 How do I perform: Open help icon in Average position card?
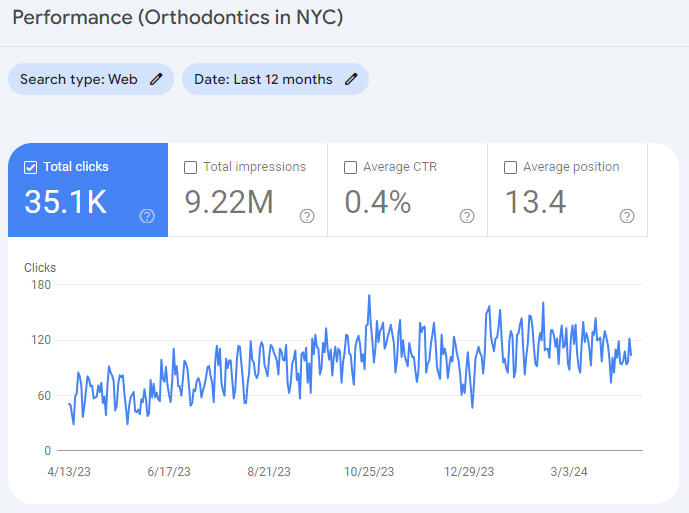(x=627, y=216)
